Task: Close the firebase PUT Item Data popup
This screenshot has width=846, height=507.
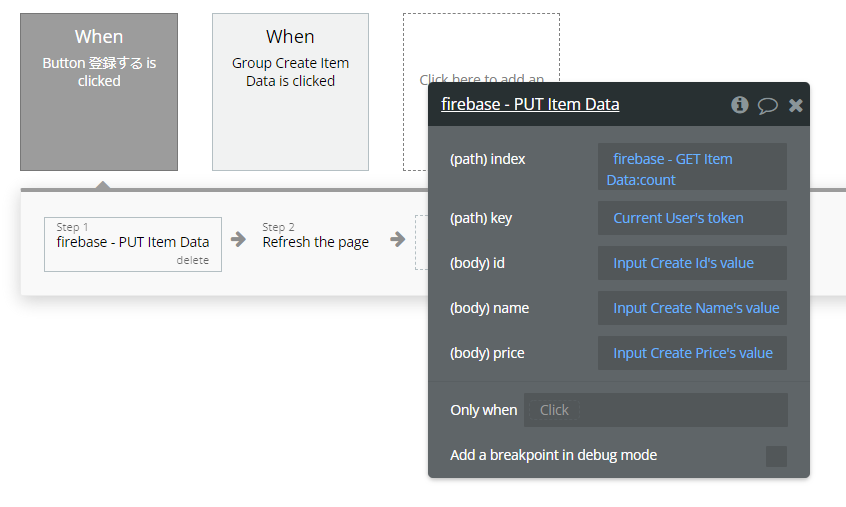Action: click(796, 105)
